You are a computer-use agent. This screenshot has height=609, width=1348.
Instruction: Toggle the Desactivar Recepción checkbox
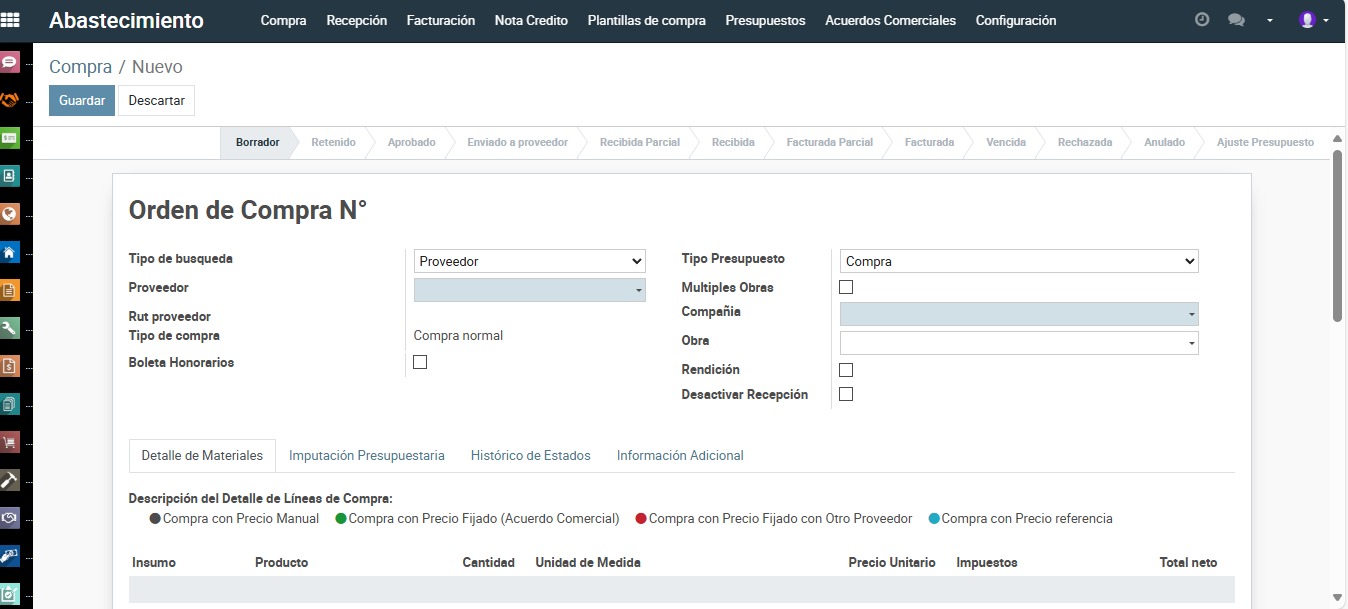click(x=846, y=394)
